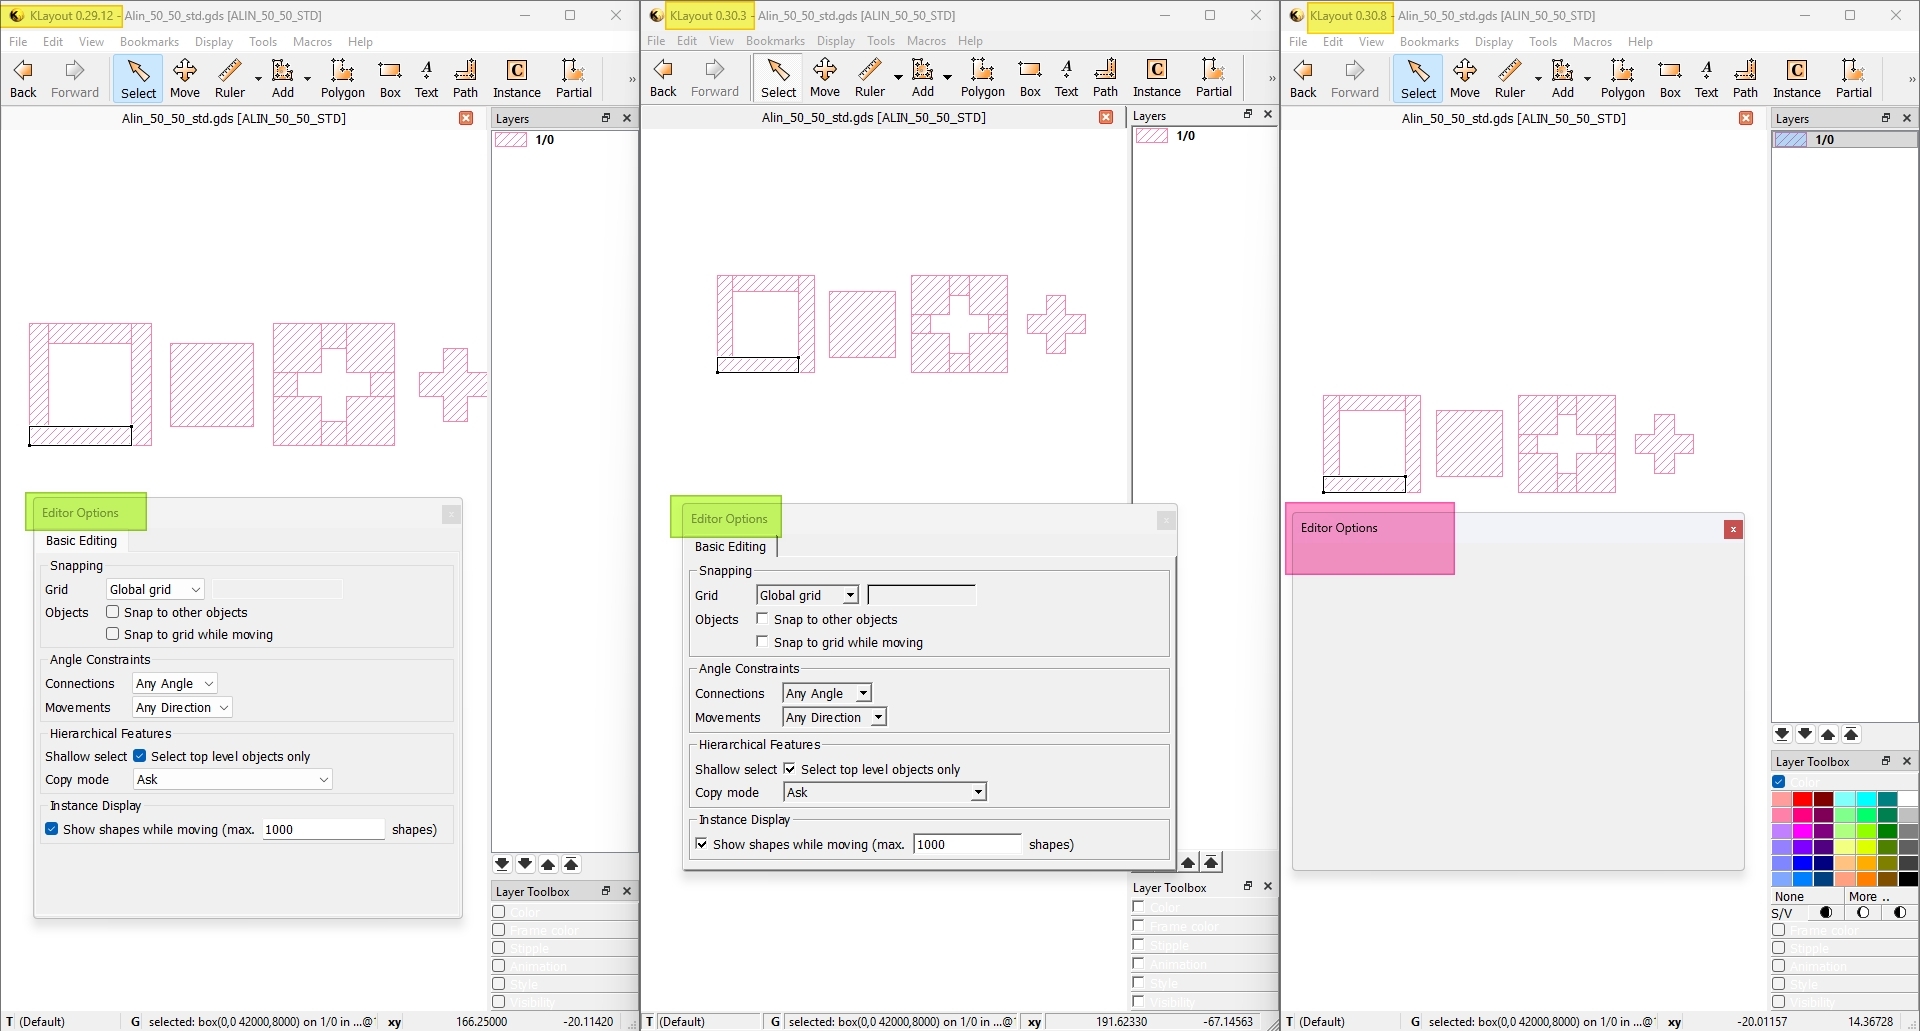Screen dimensions: 1920x1031
Task: Choose the Box tool in KLayout 0.30.8
Action: (x=1669, y=78)
